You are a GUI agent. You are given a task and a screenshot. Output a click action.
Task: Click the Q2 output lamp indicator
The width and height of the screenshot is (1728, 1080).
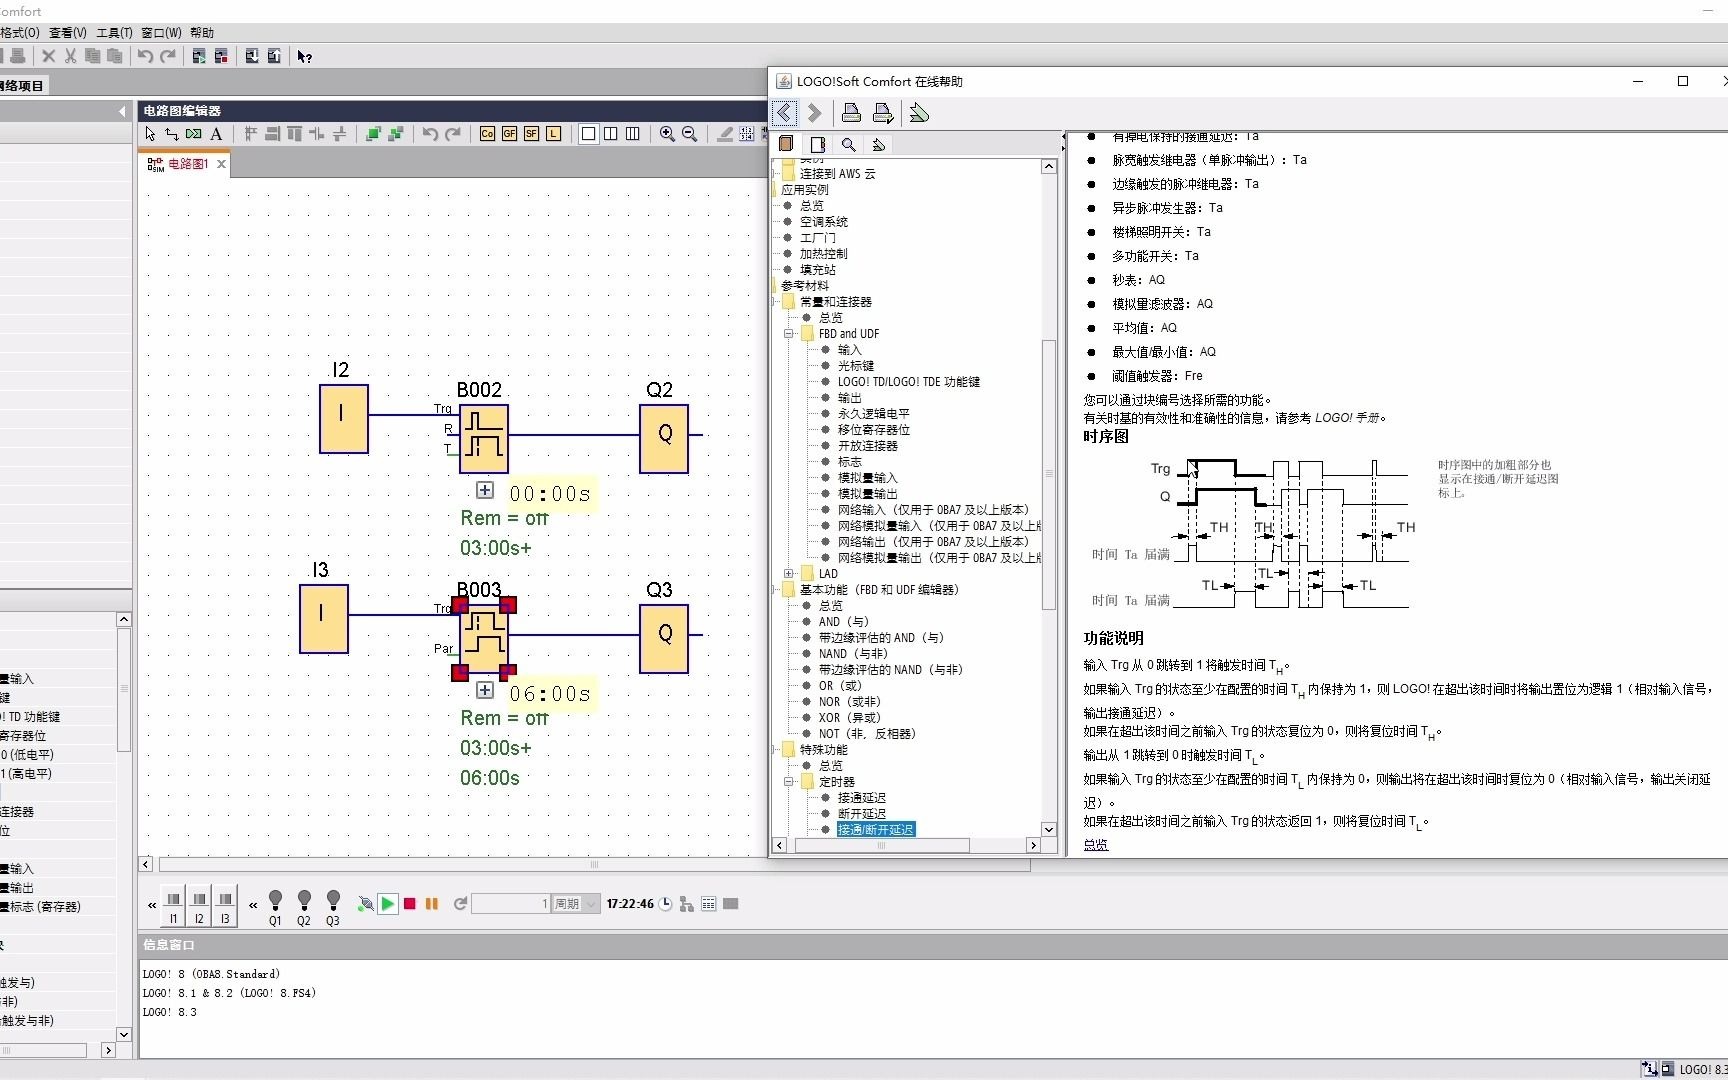[x=304, y=907]
